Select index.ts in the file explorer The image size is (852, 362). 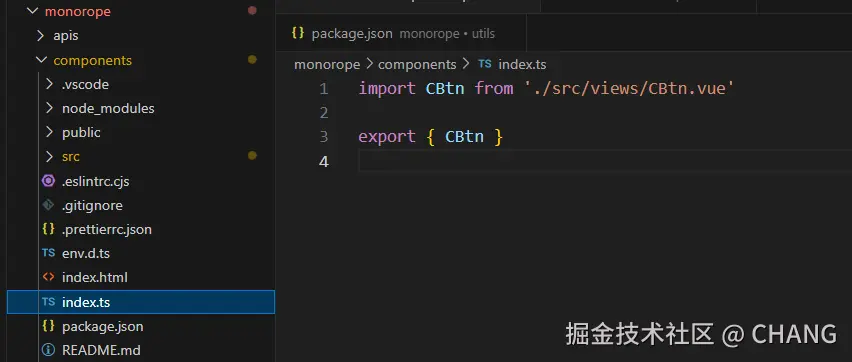tap(141, 302)
